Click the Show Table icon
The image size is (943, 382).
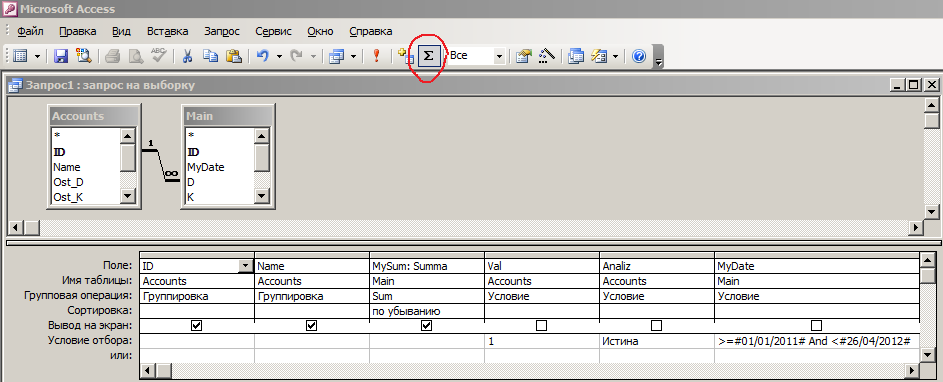click(x=406, y=56)
